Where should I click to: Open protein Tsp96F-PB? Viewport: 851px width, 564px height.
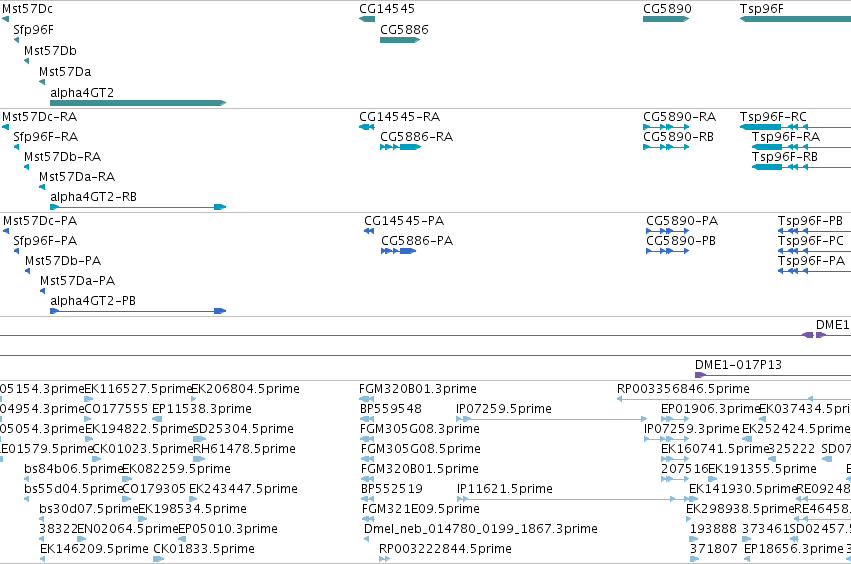point(810,221)
